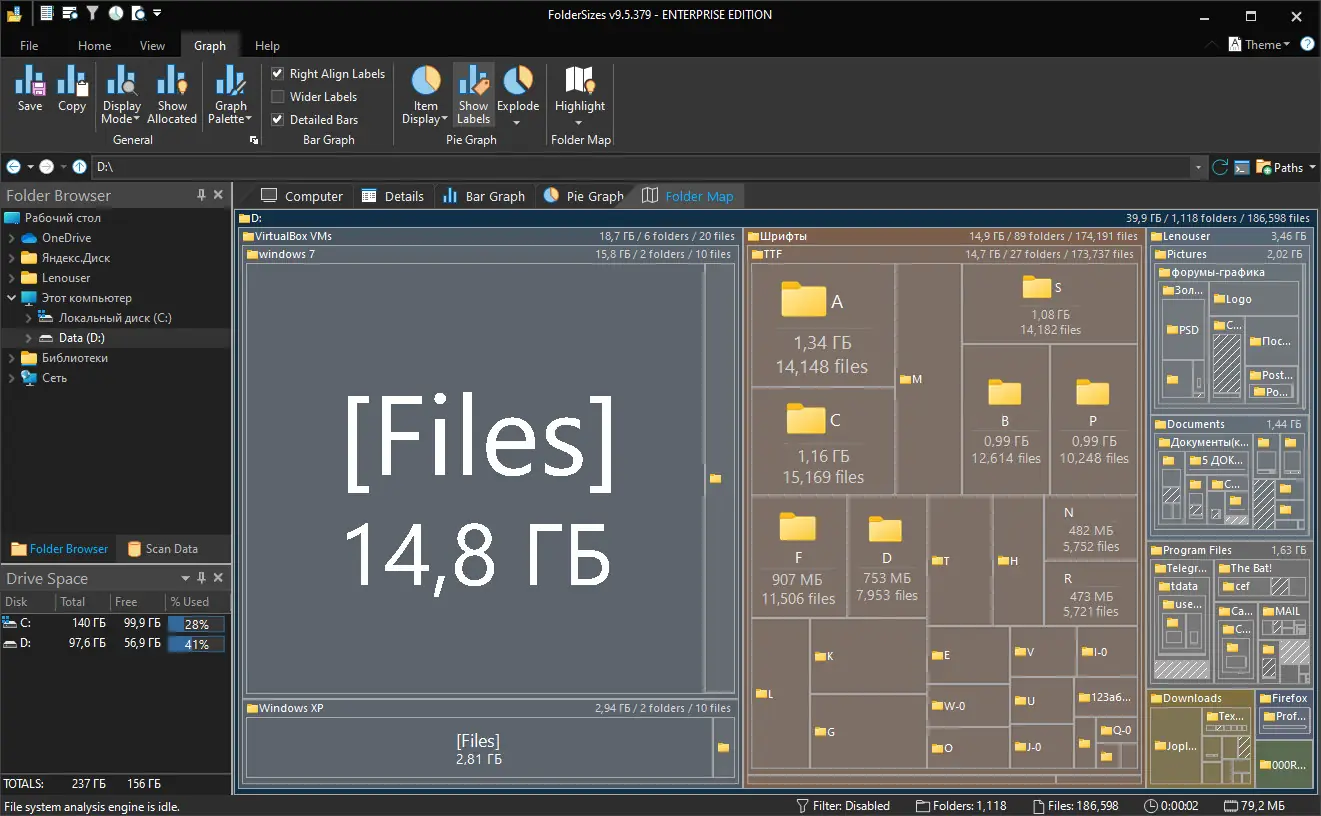The width and height of the screenshot is (1321, 816).
Task: Open Drive Space panel options arrow
Action: [185, 578]
